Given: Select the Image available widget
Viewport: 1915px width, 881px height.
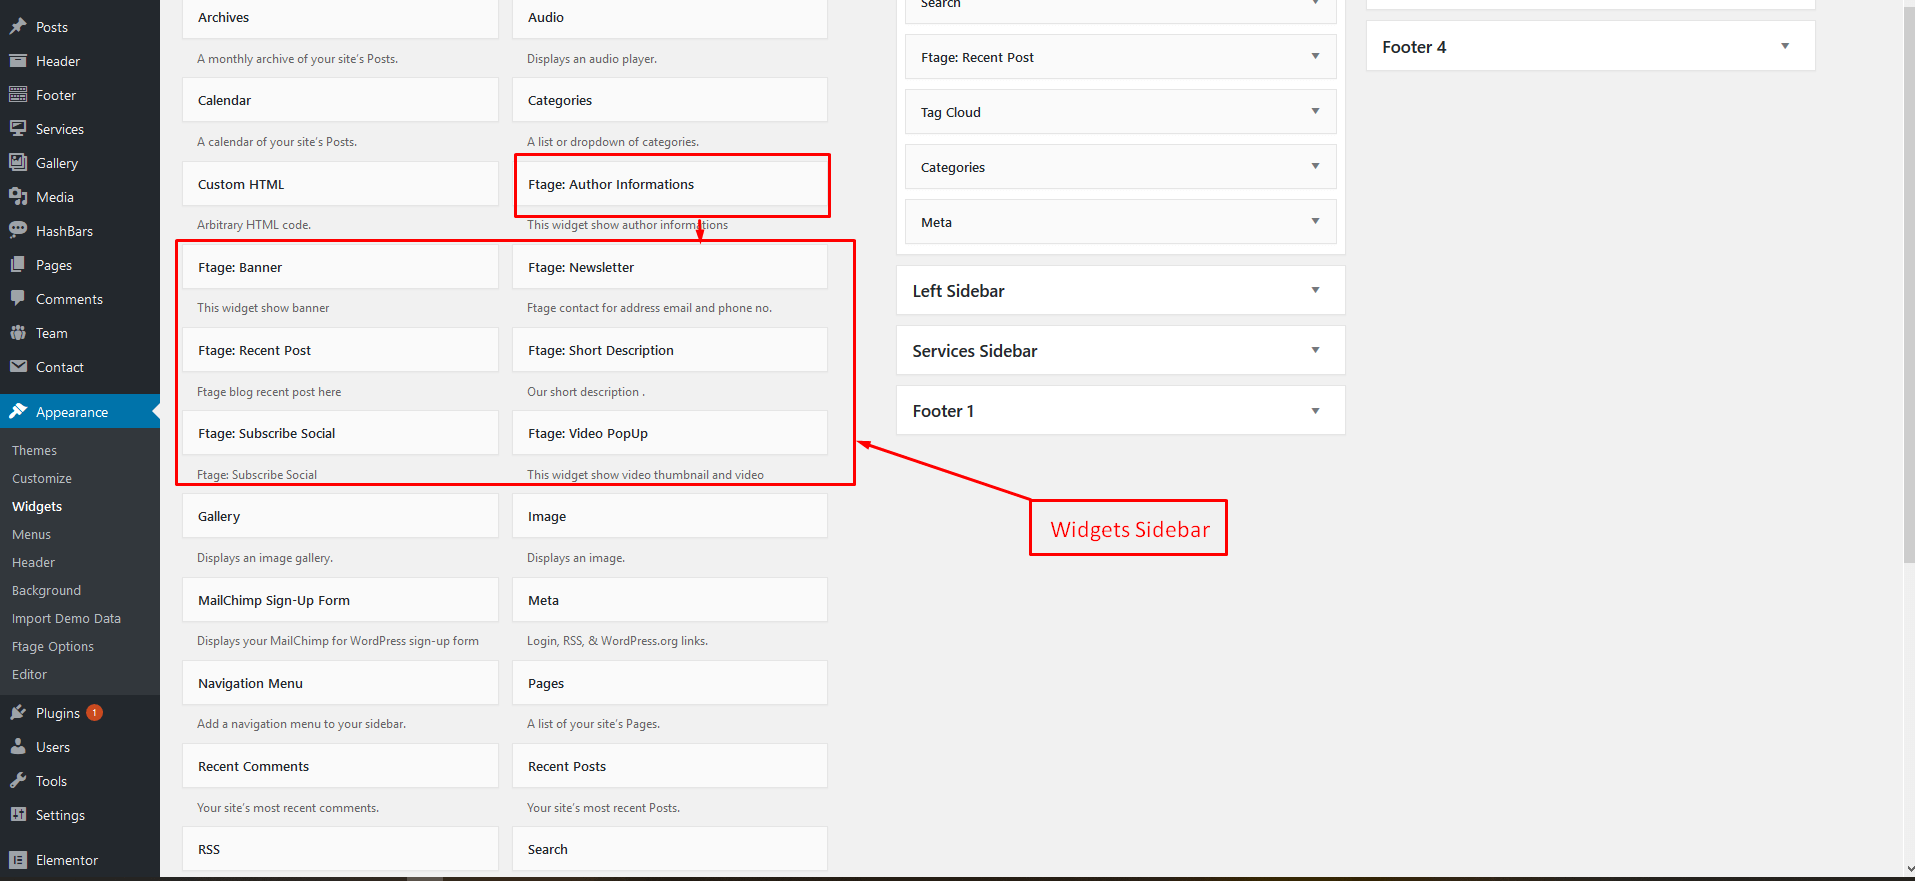Looking at the screenshot, I should 670,516.
